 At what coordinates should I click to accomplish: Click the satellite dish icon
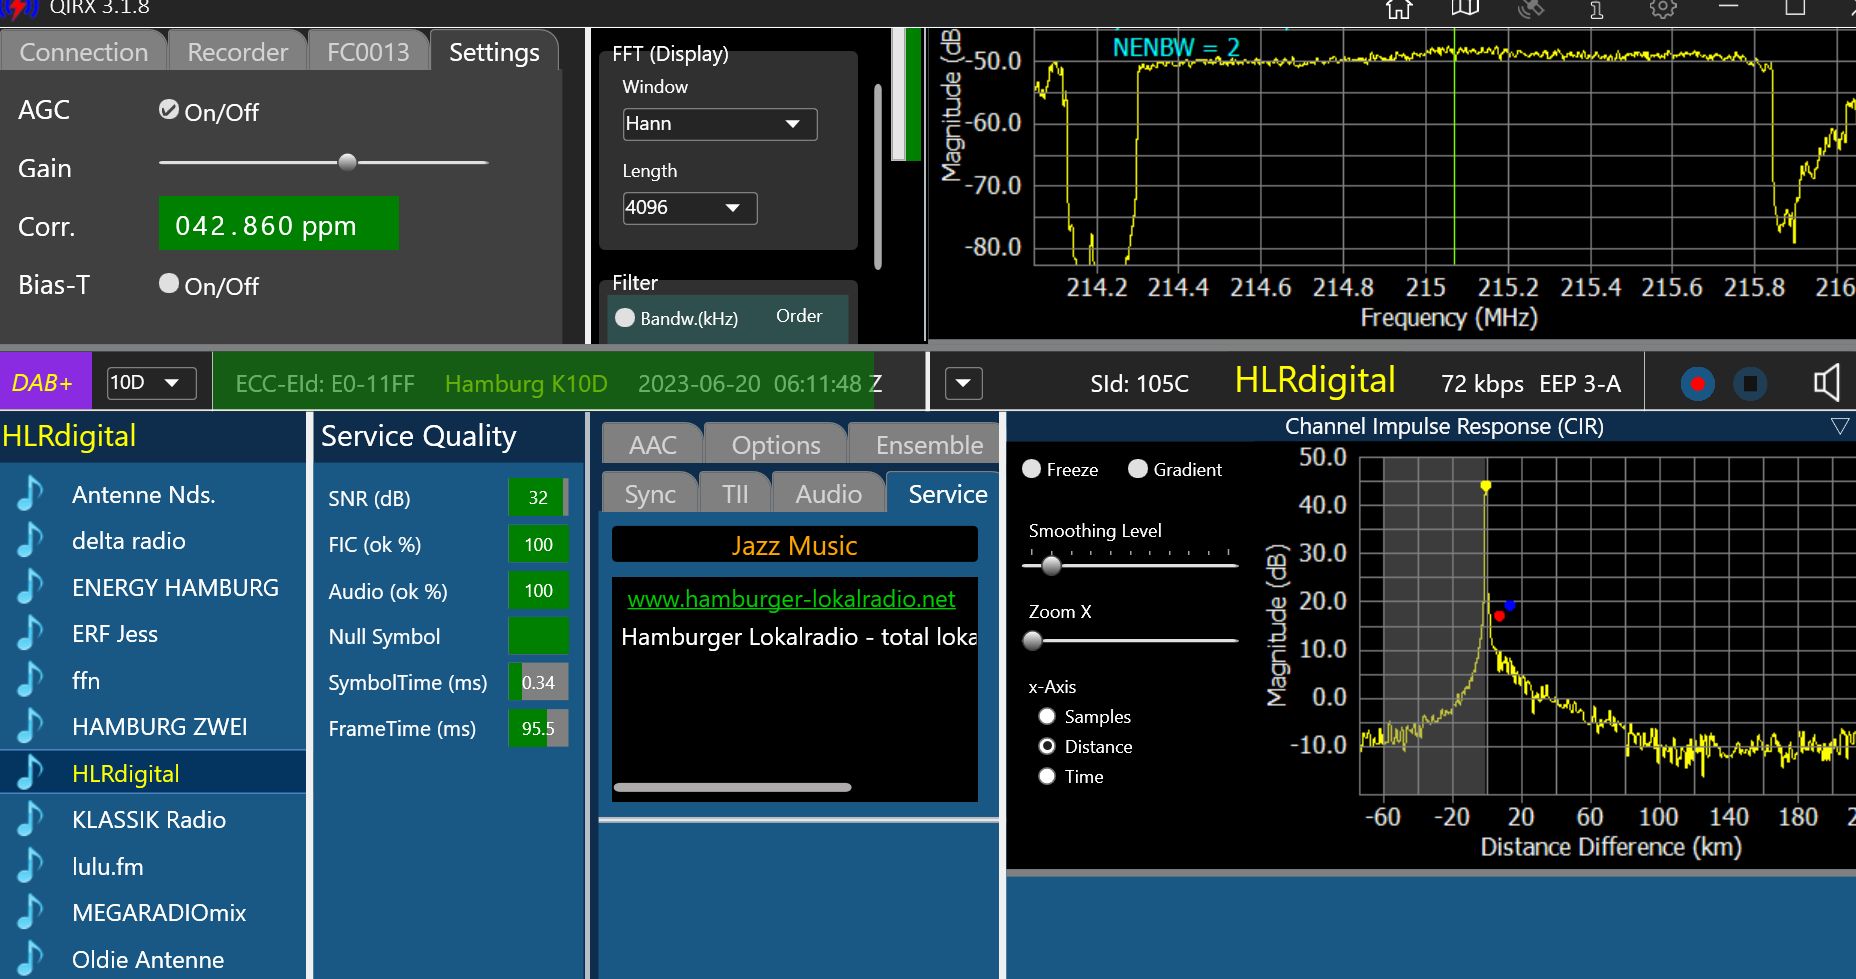(1531, 9)
